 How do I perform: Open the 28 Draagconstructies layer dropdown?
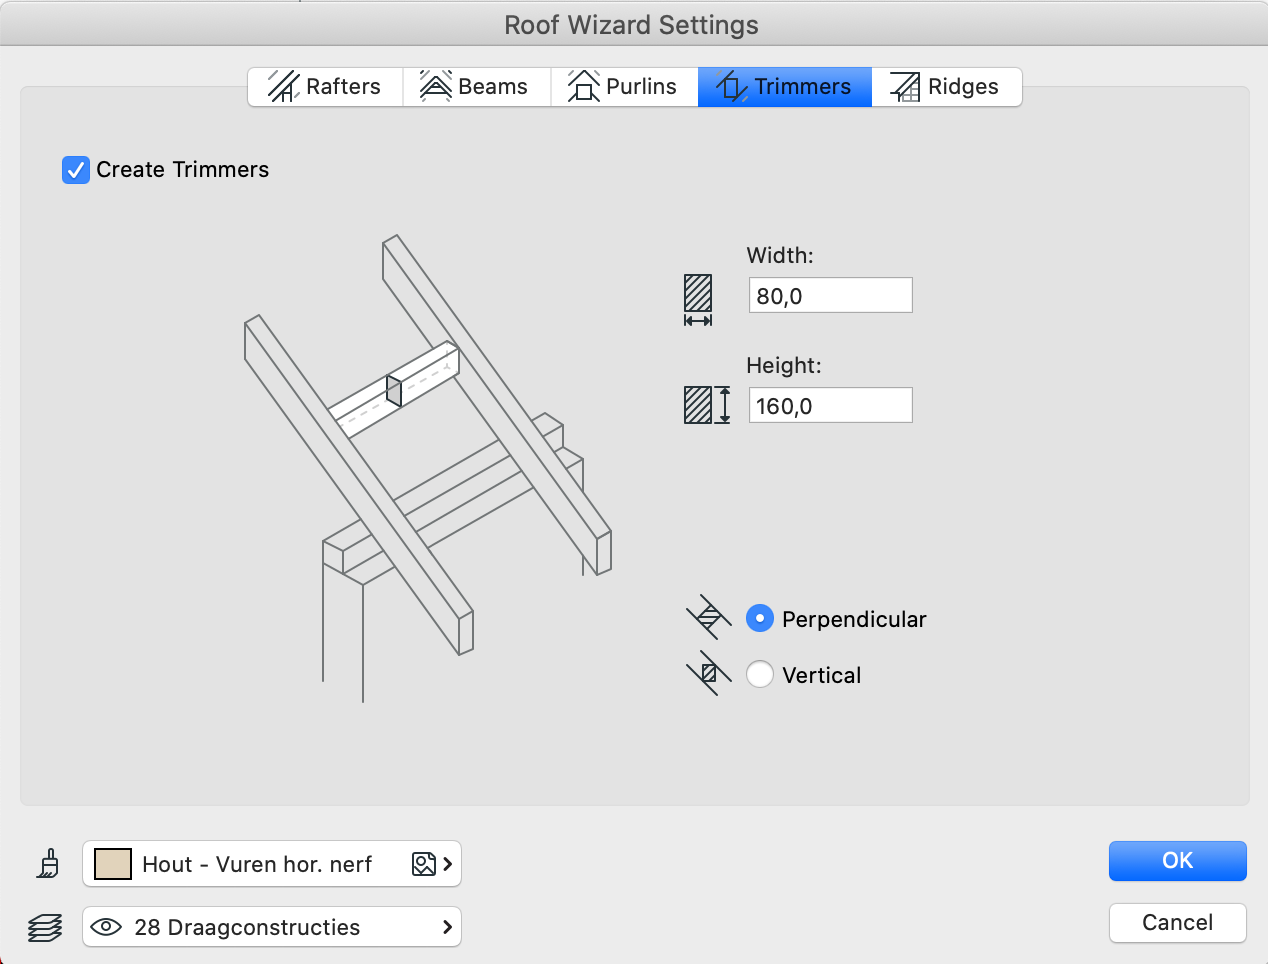coord(272,927)
